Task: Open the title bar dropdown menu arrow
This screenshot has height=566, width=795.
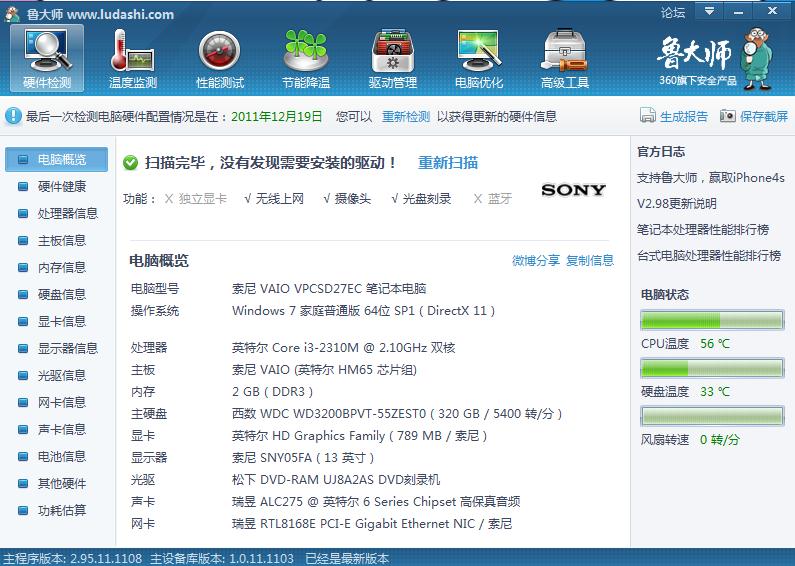Action: (709, 11)
